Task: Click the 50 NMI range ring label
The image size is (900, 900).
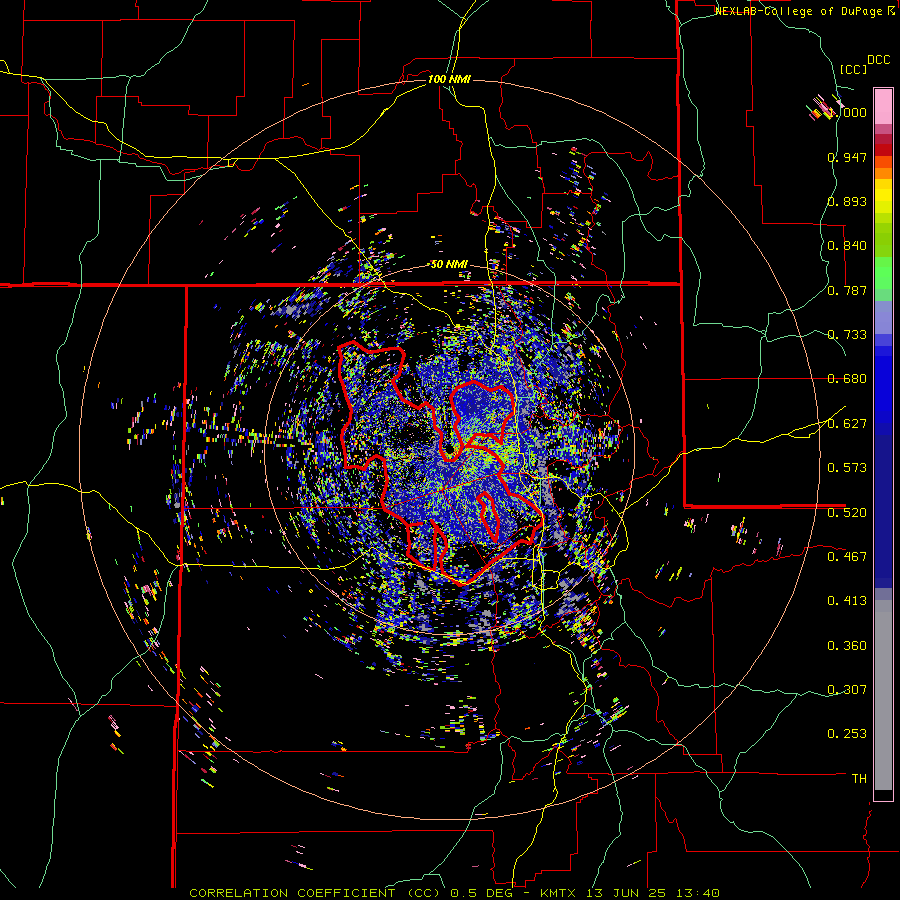Action: 449,265
